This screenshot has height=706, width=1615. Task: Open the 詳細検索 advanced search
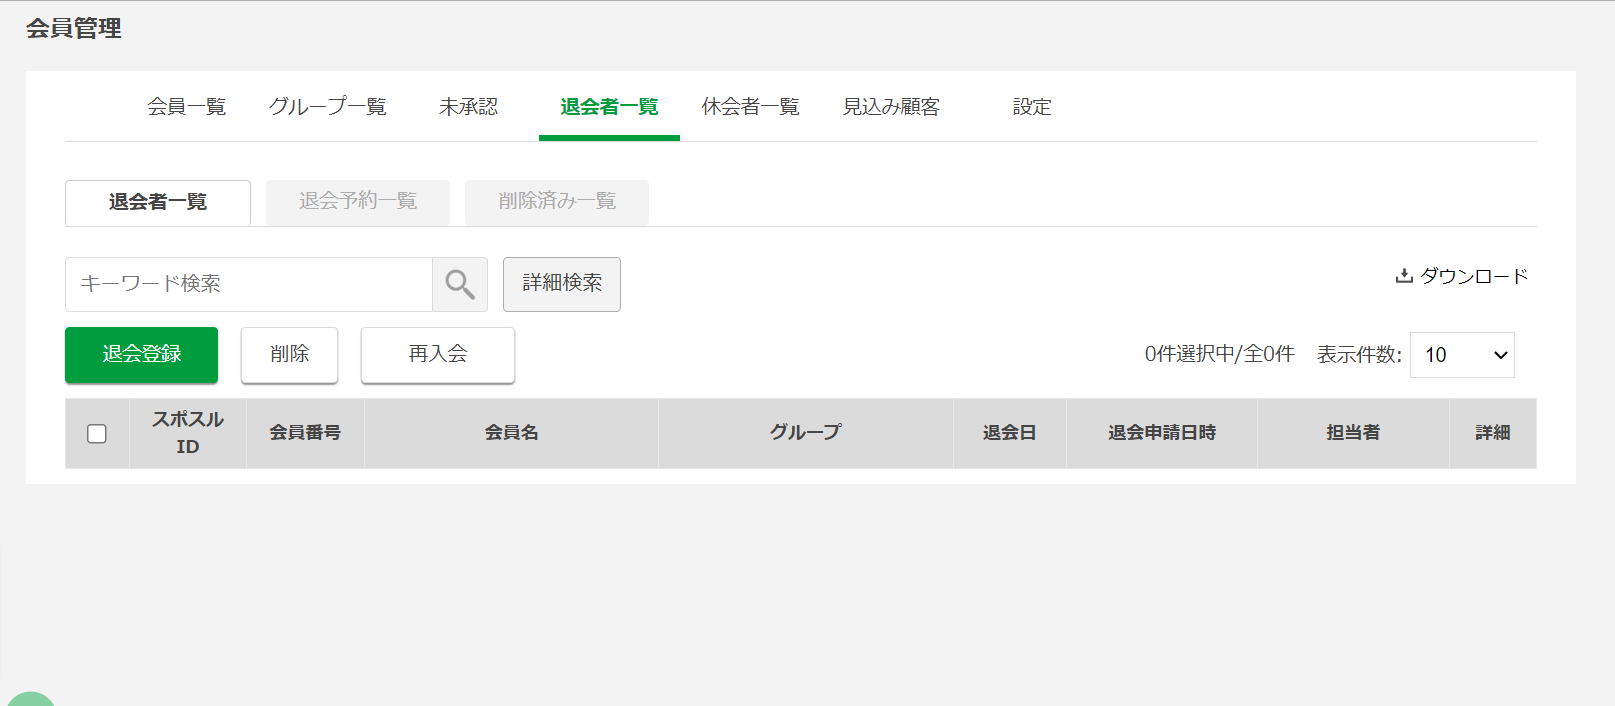tap(562, 284)
